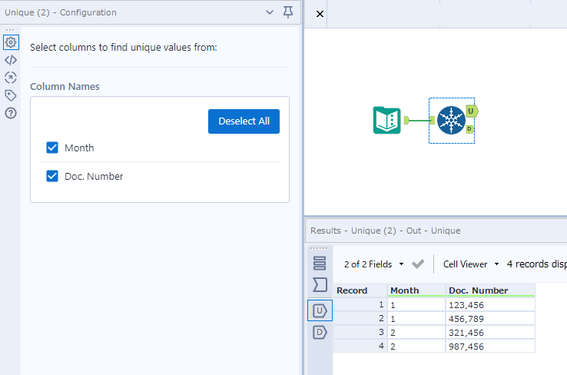Select record row number 1
This screenshot has width=567, height=375.
tap(360, 305)
